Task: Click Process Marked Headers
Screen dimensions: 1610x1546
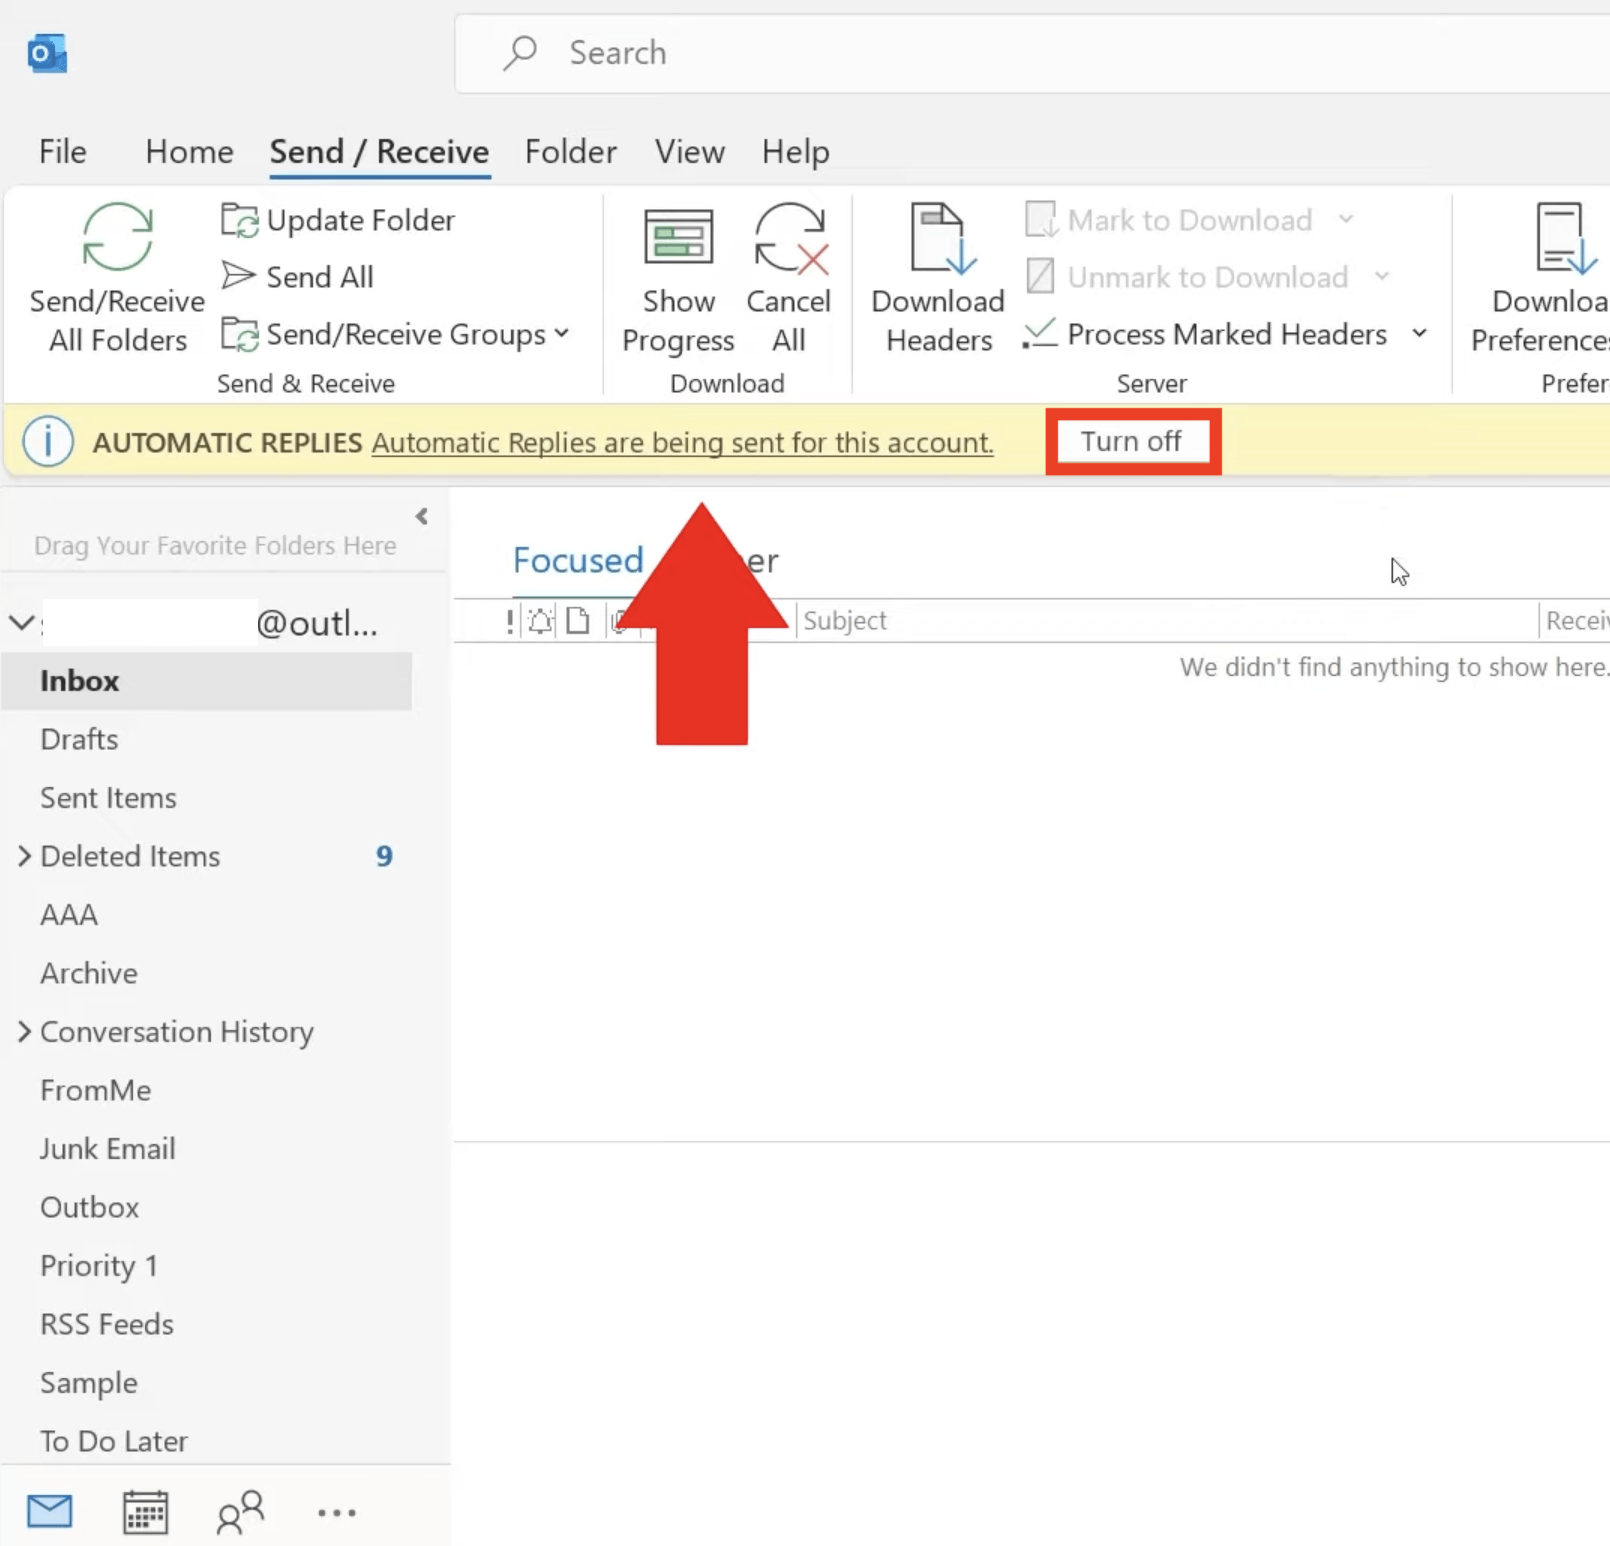Action: (x=1205, y=334)
